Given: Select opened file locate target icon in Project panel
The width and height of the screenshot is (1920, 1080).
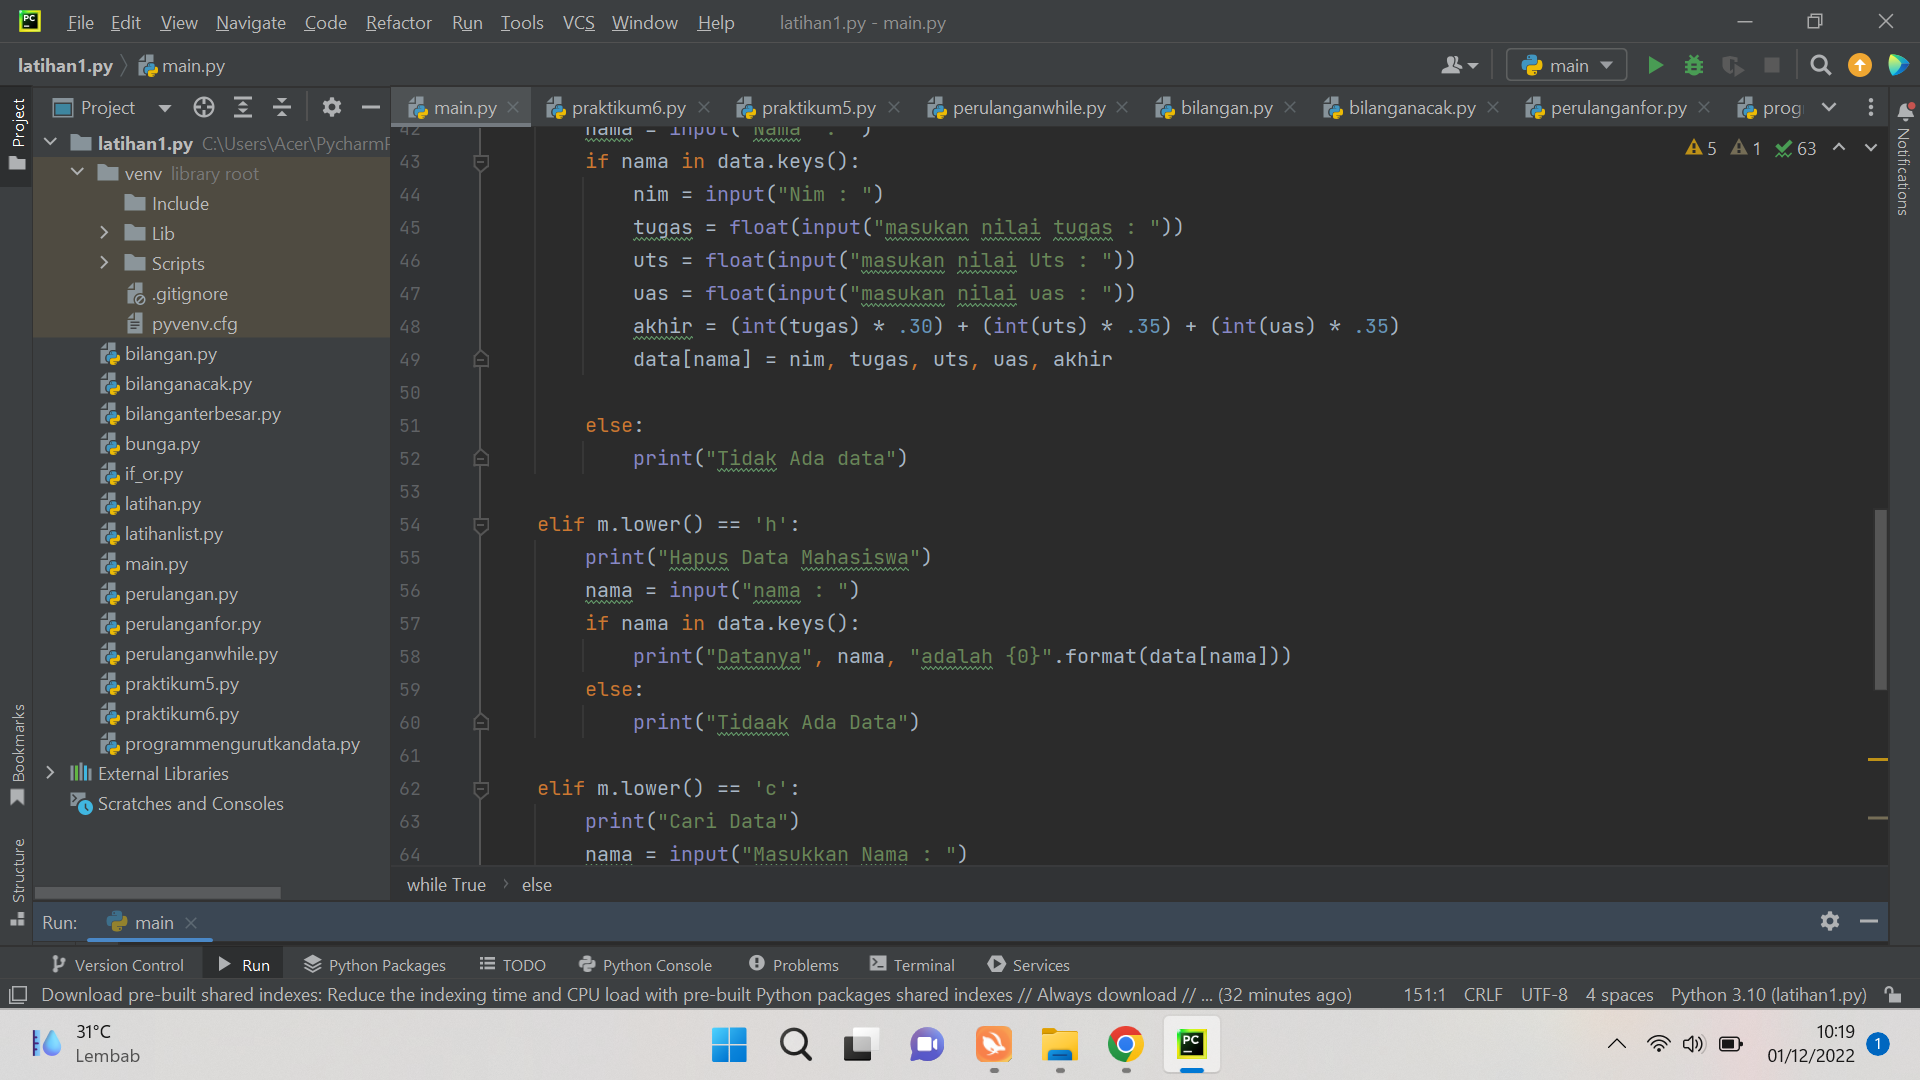Looking at the screenshot, I should (204, 107).
